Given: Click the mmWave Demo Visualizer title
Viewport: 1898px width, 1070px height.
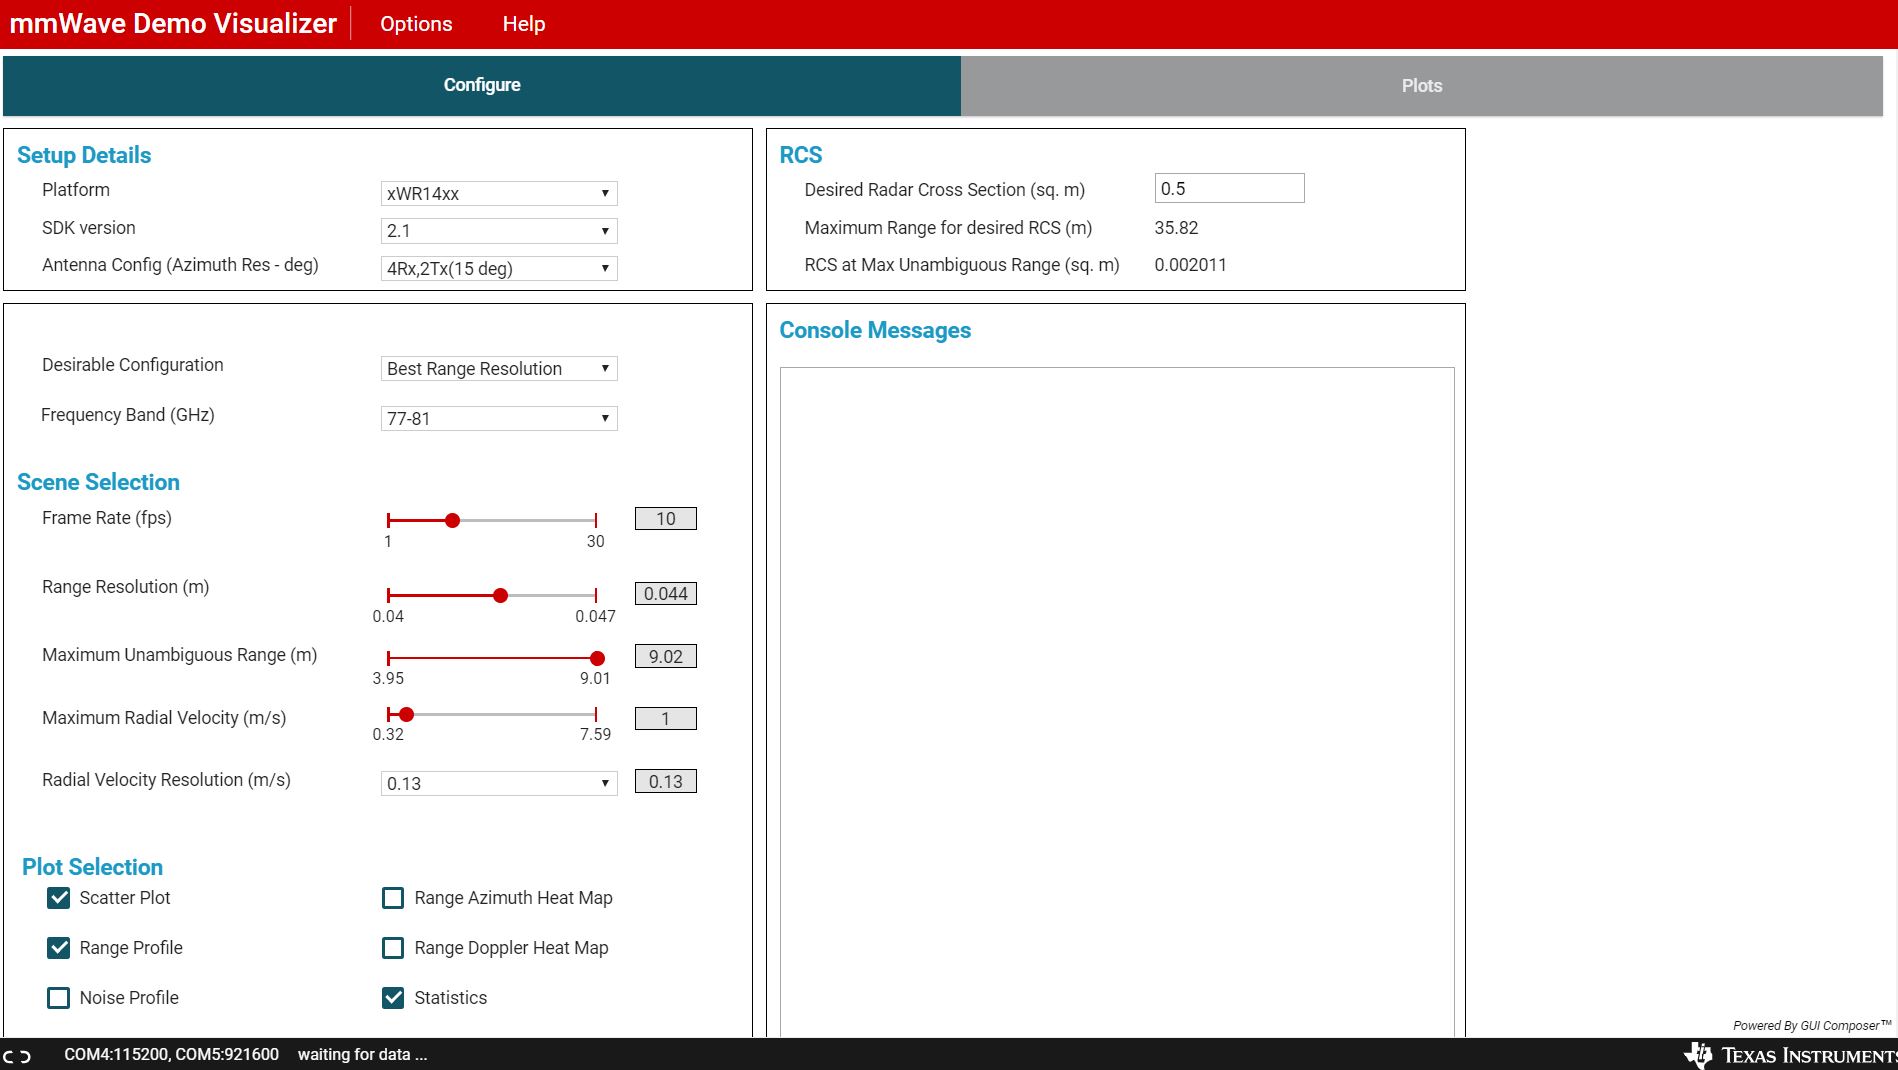Looking at the screenshot, I should (173, 23).
